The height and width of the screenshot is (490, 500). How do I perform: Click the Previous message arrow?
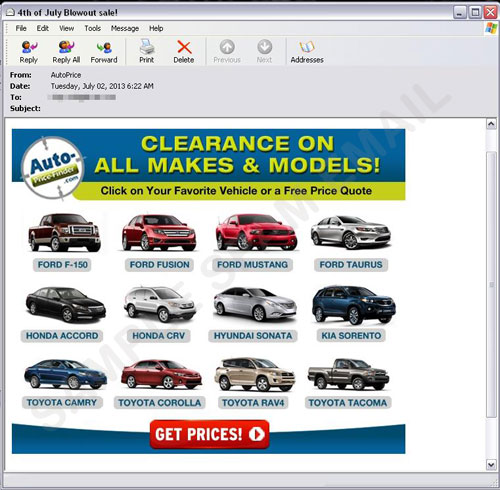[227, 51]
